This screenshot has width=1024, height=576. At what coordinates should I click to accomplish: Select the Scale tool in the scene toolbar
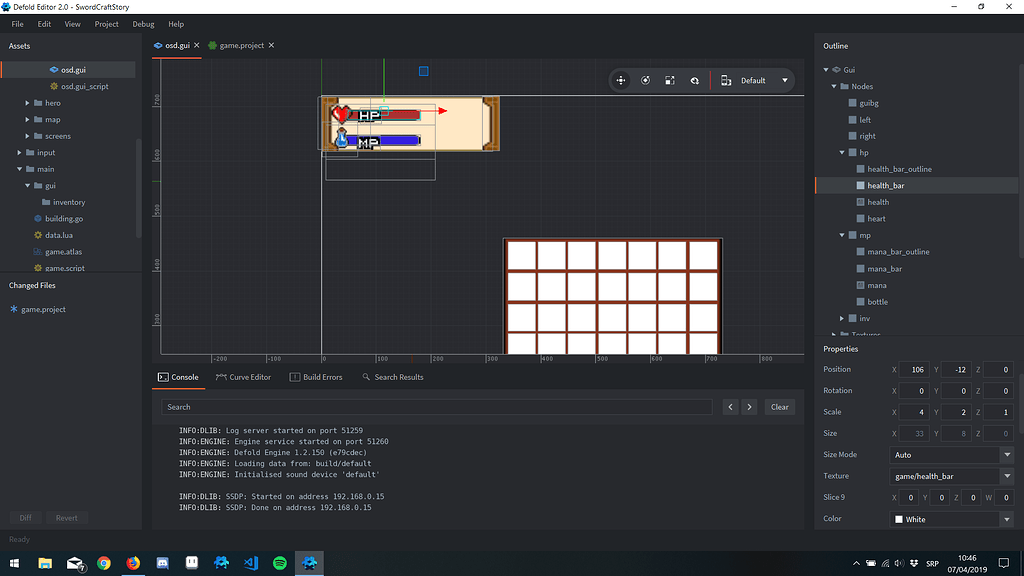670,80
